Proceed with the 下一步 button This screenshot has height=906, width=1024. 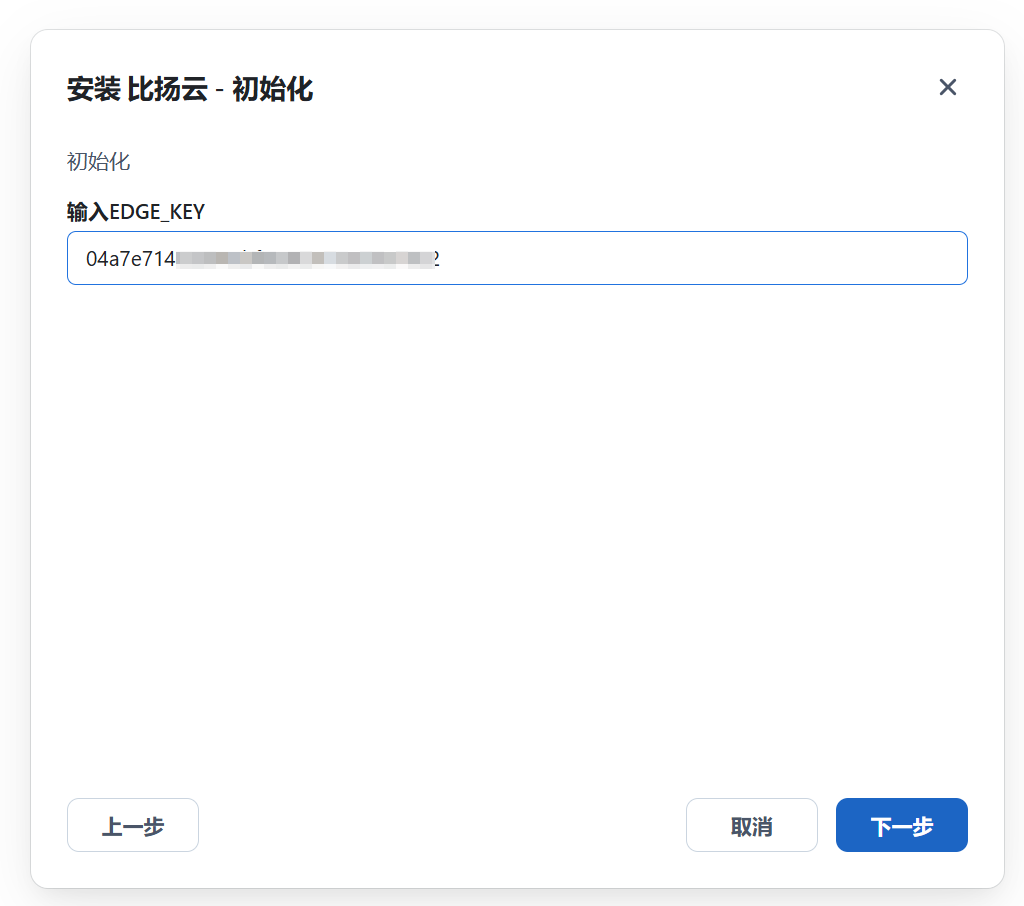(902, 825)
